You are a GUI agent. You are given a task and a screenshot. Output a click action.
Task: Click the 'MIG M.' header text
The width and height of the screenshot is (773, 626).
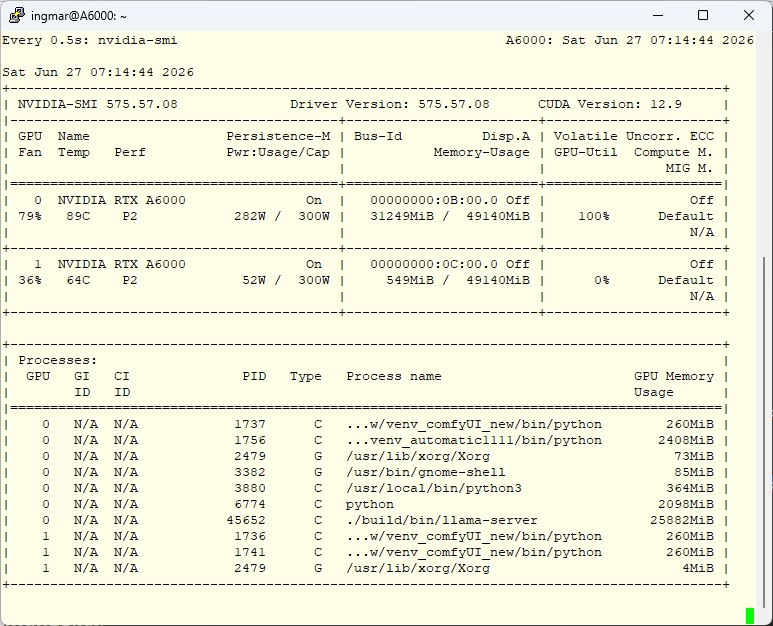pos(690,169)
